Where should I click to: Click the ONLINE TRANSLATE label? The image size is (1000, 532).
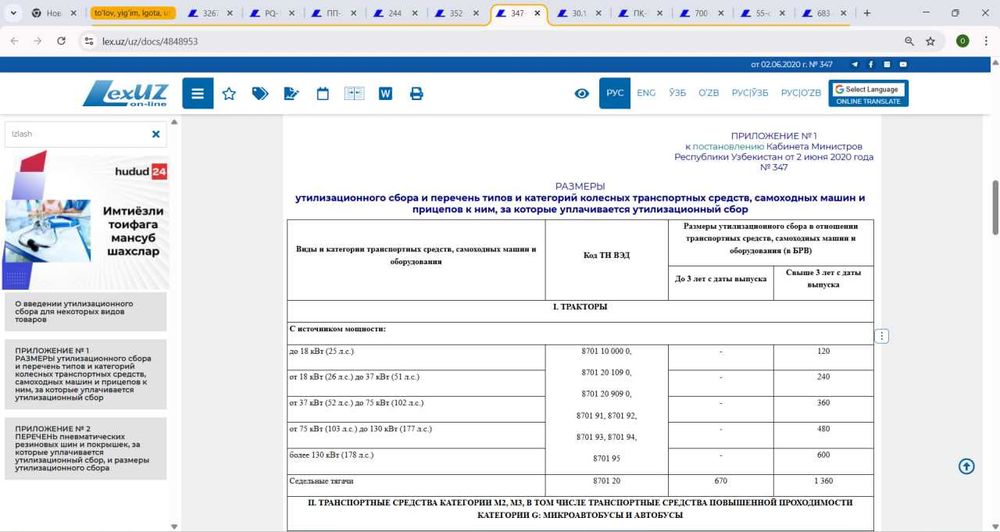[x=868, y=101]
